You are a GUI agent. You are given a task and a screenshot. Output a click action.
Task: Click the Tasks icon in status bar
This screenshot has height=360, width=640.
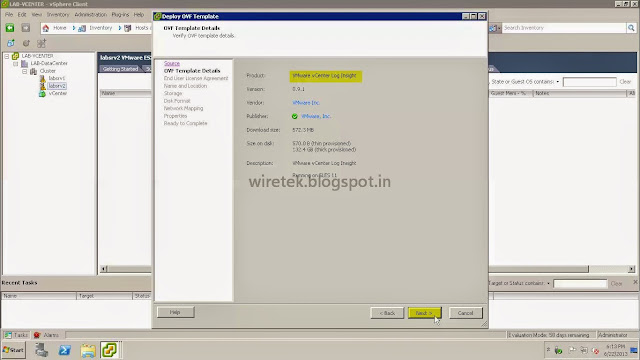click(8, 335)
